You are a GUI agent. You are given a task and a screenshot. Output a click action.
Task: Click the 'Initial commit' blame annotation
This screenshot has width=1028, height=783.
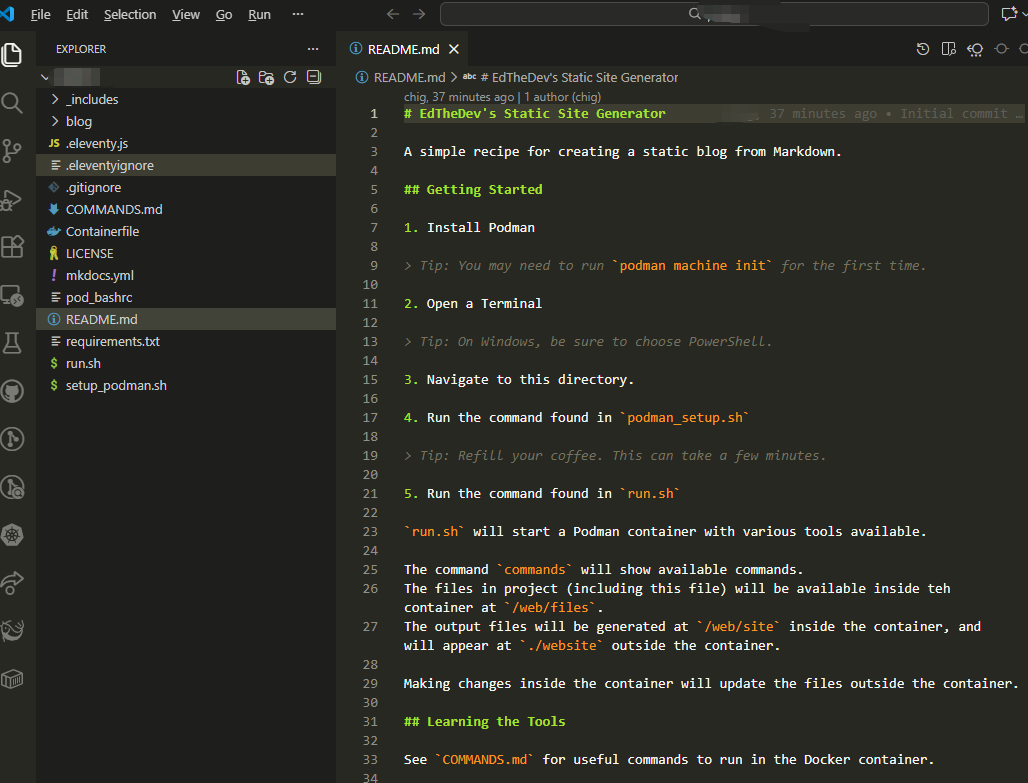coord(954,113)
